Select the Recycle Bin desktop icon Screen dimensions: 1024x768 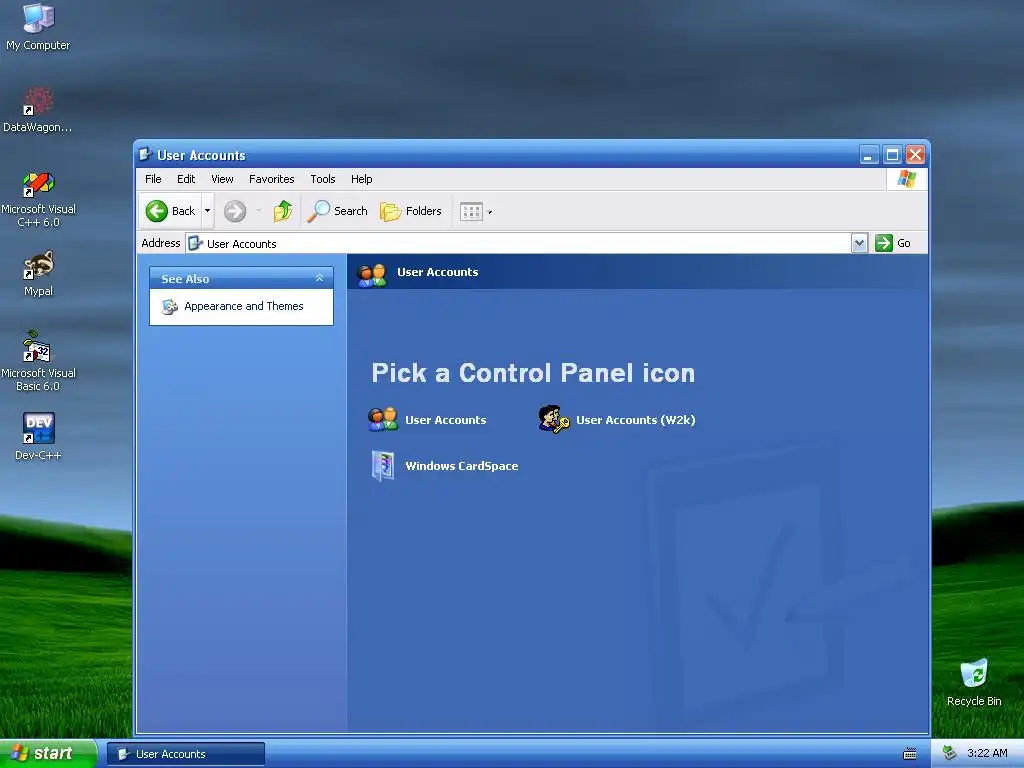(974, 682)
